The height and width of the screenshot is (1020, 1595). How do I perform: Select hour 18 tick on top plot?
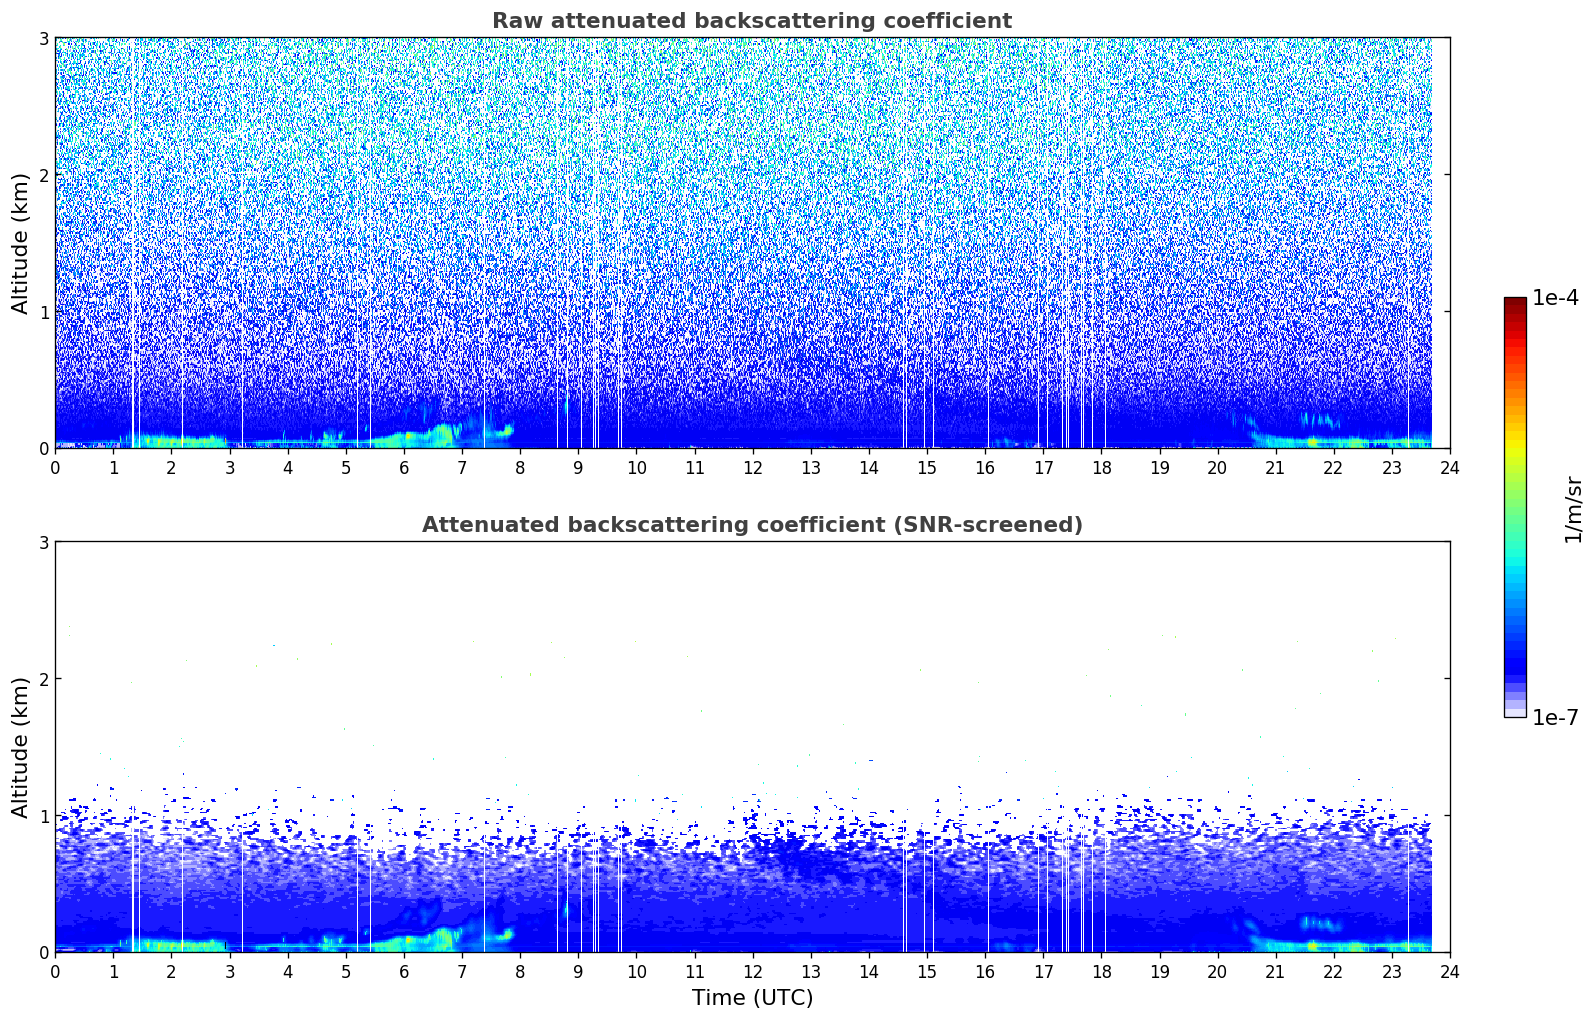pyautogui.click(x=1101, y=468)
